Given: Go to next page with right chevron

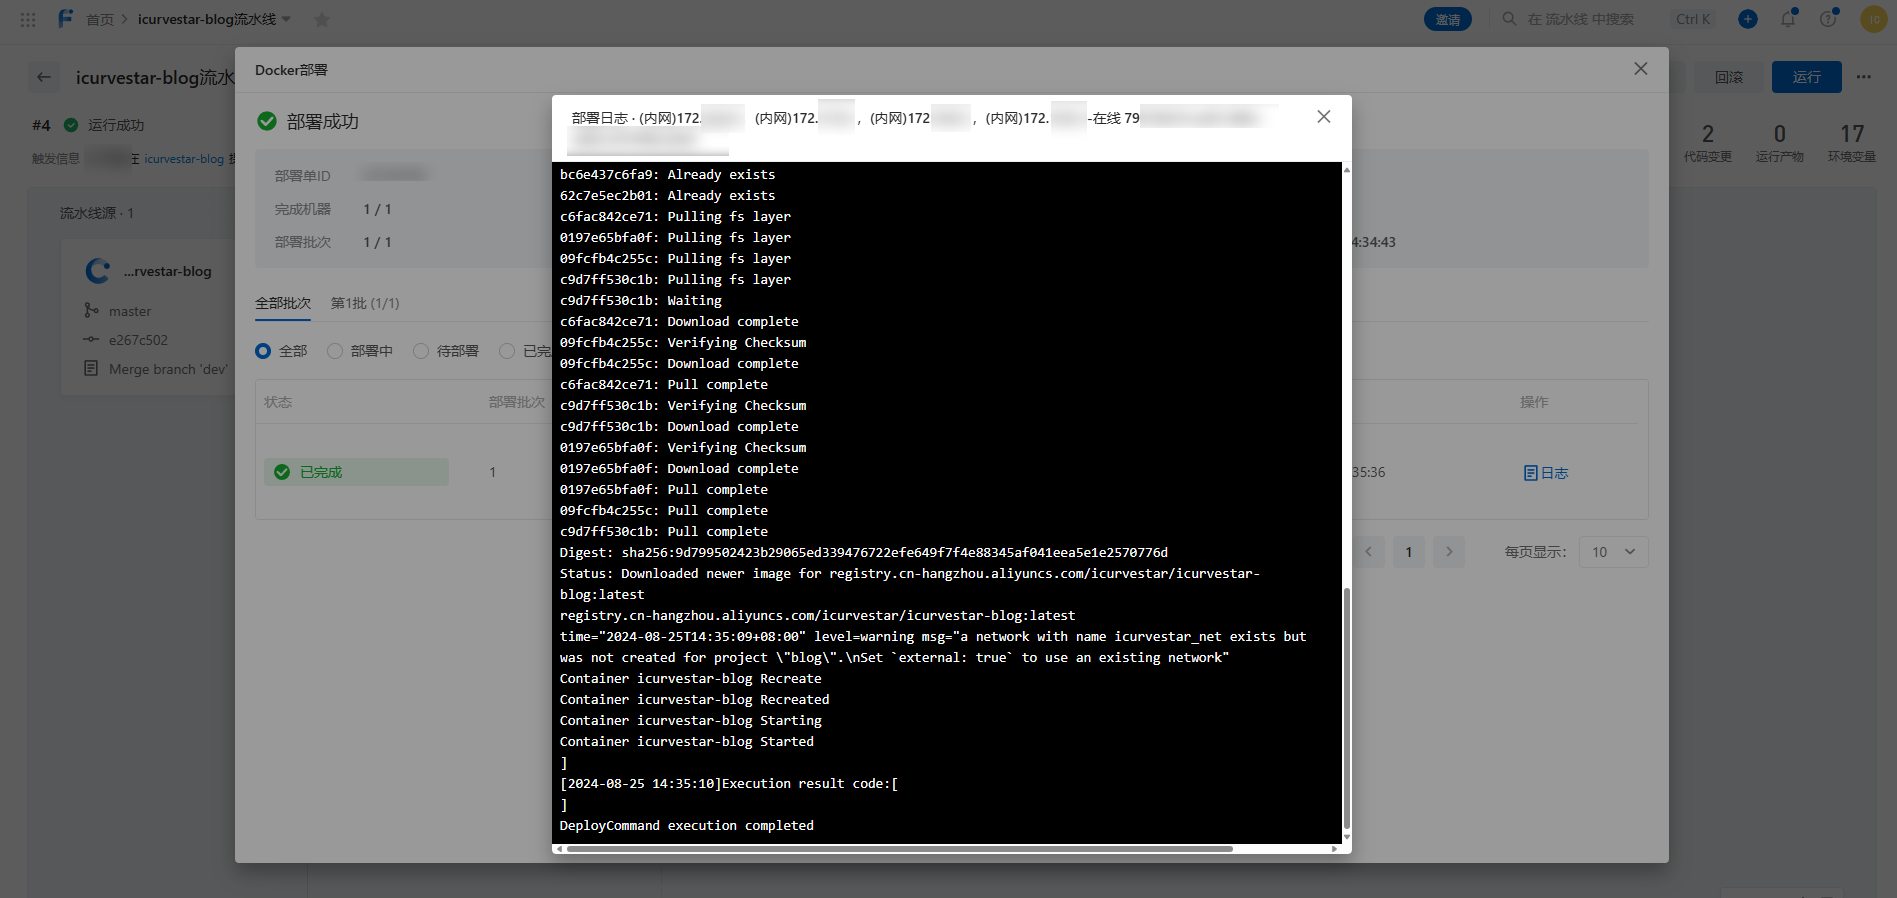Looking at the screenshot, I should pyautogui.click(x=1449, y=552).
